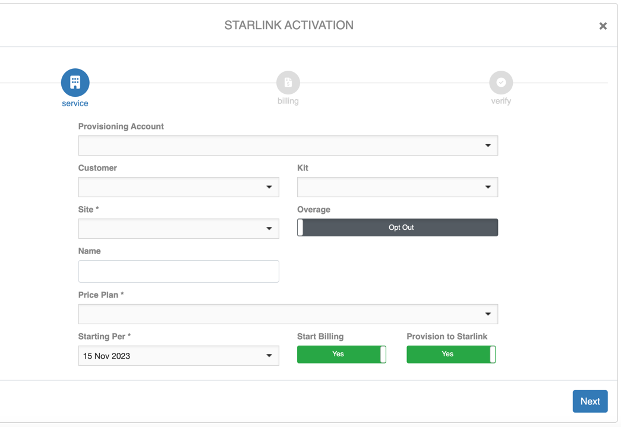The height and width of the screenshot is (427, 621).
Task: Open the Provisioning Account dropdown
Action: tap(287, 146)
